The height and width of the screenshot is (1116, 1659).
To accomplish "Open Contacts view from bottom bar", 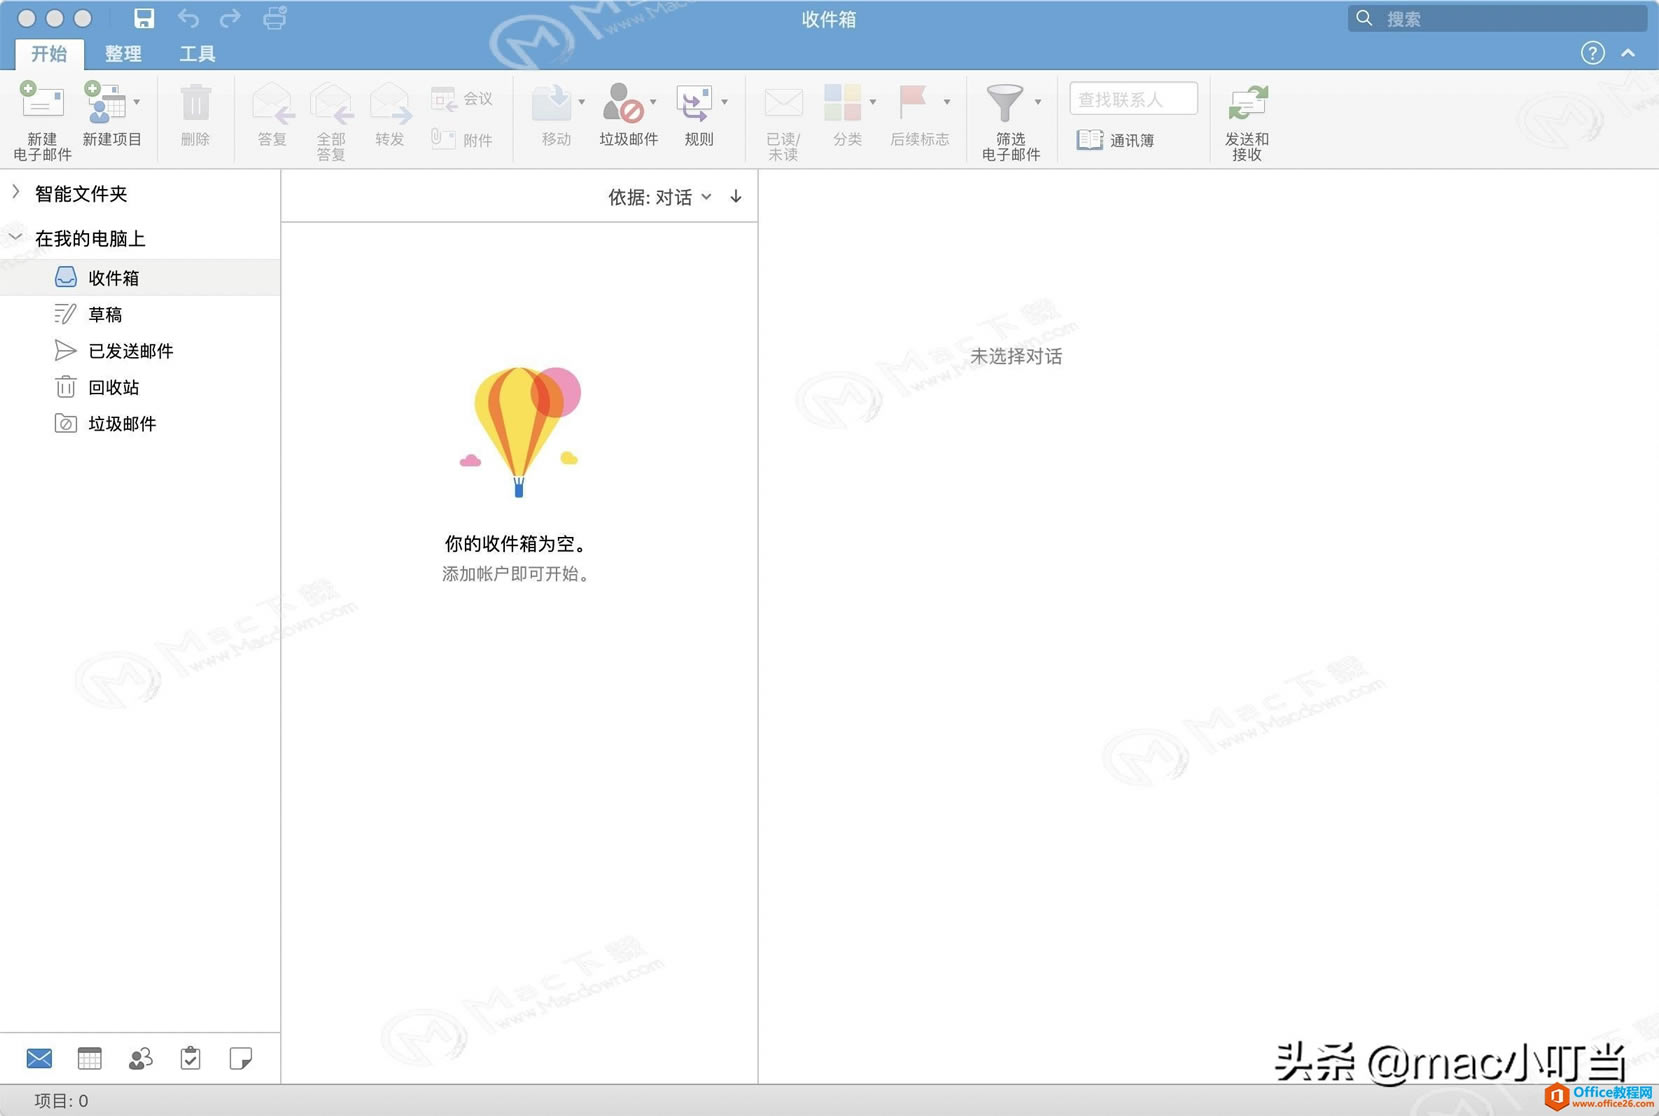I will point(140,1058).
